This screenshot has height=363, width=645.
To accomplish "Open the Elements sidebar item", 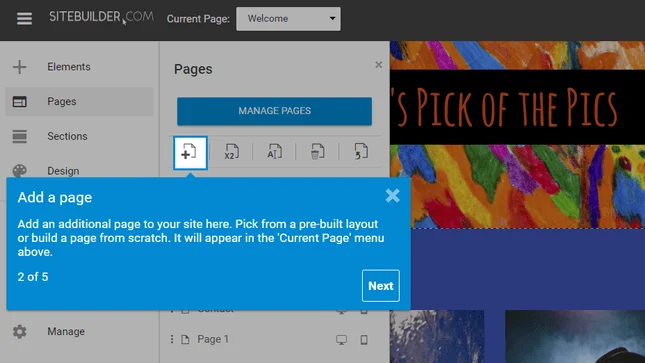I will pyautogui.click(x=68, y=67).
